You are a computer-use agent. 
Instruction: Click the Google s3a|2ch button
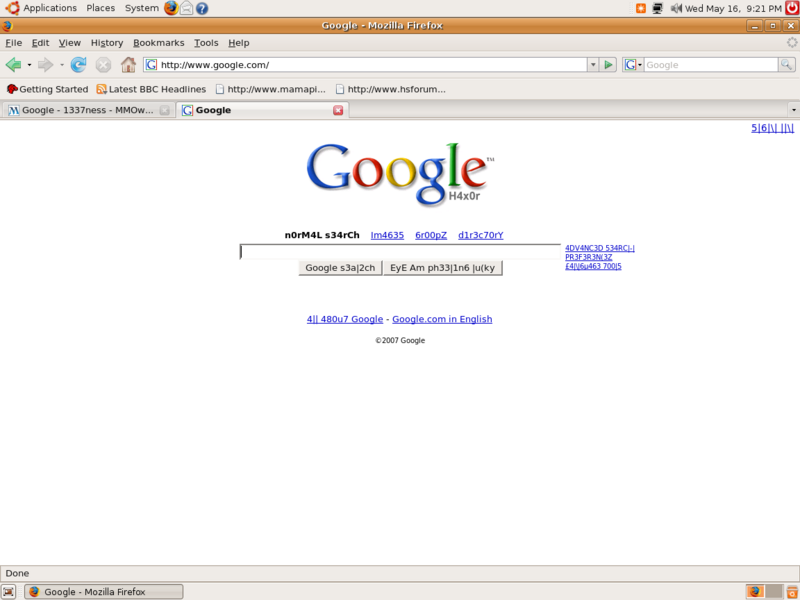pos(340,268)
